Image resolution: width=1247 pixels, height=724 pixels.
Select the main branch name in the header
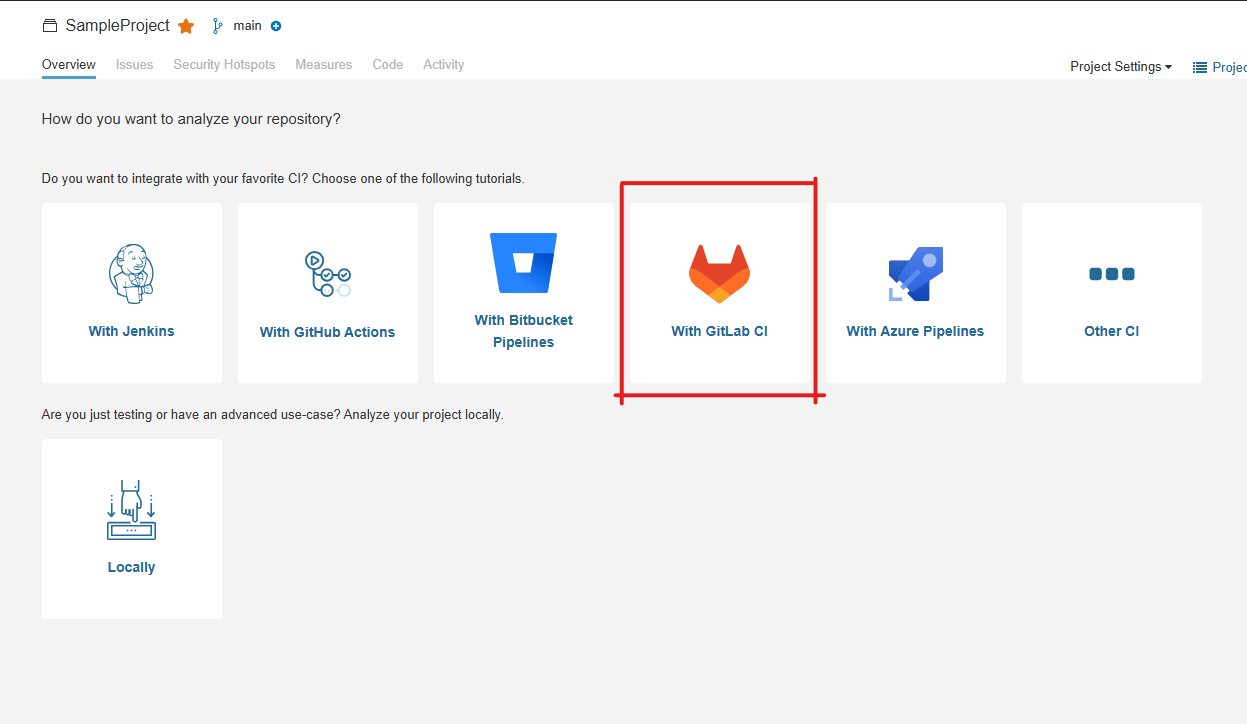246,25
